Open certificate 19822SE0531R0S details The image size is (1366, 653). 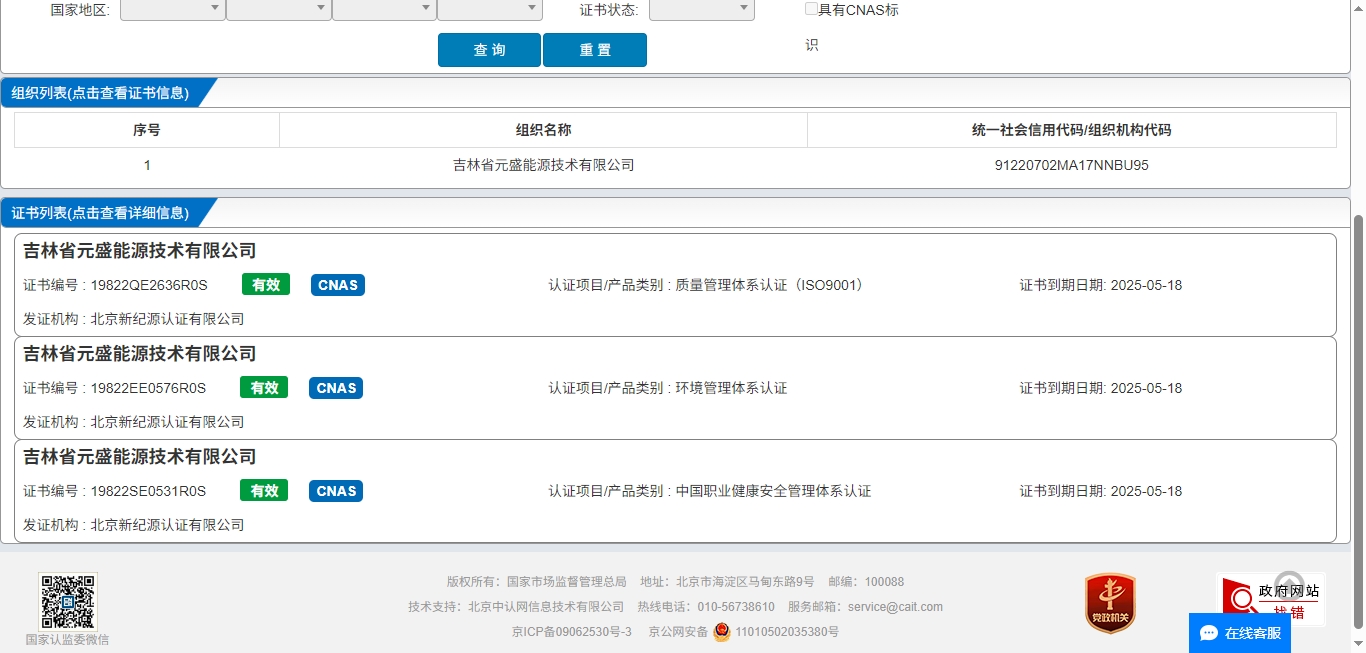pos(675,491)
